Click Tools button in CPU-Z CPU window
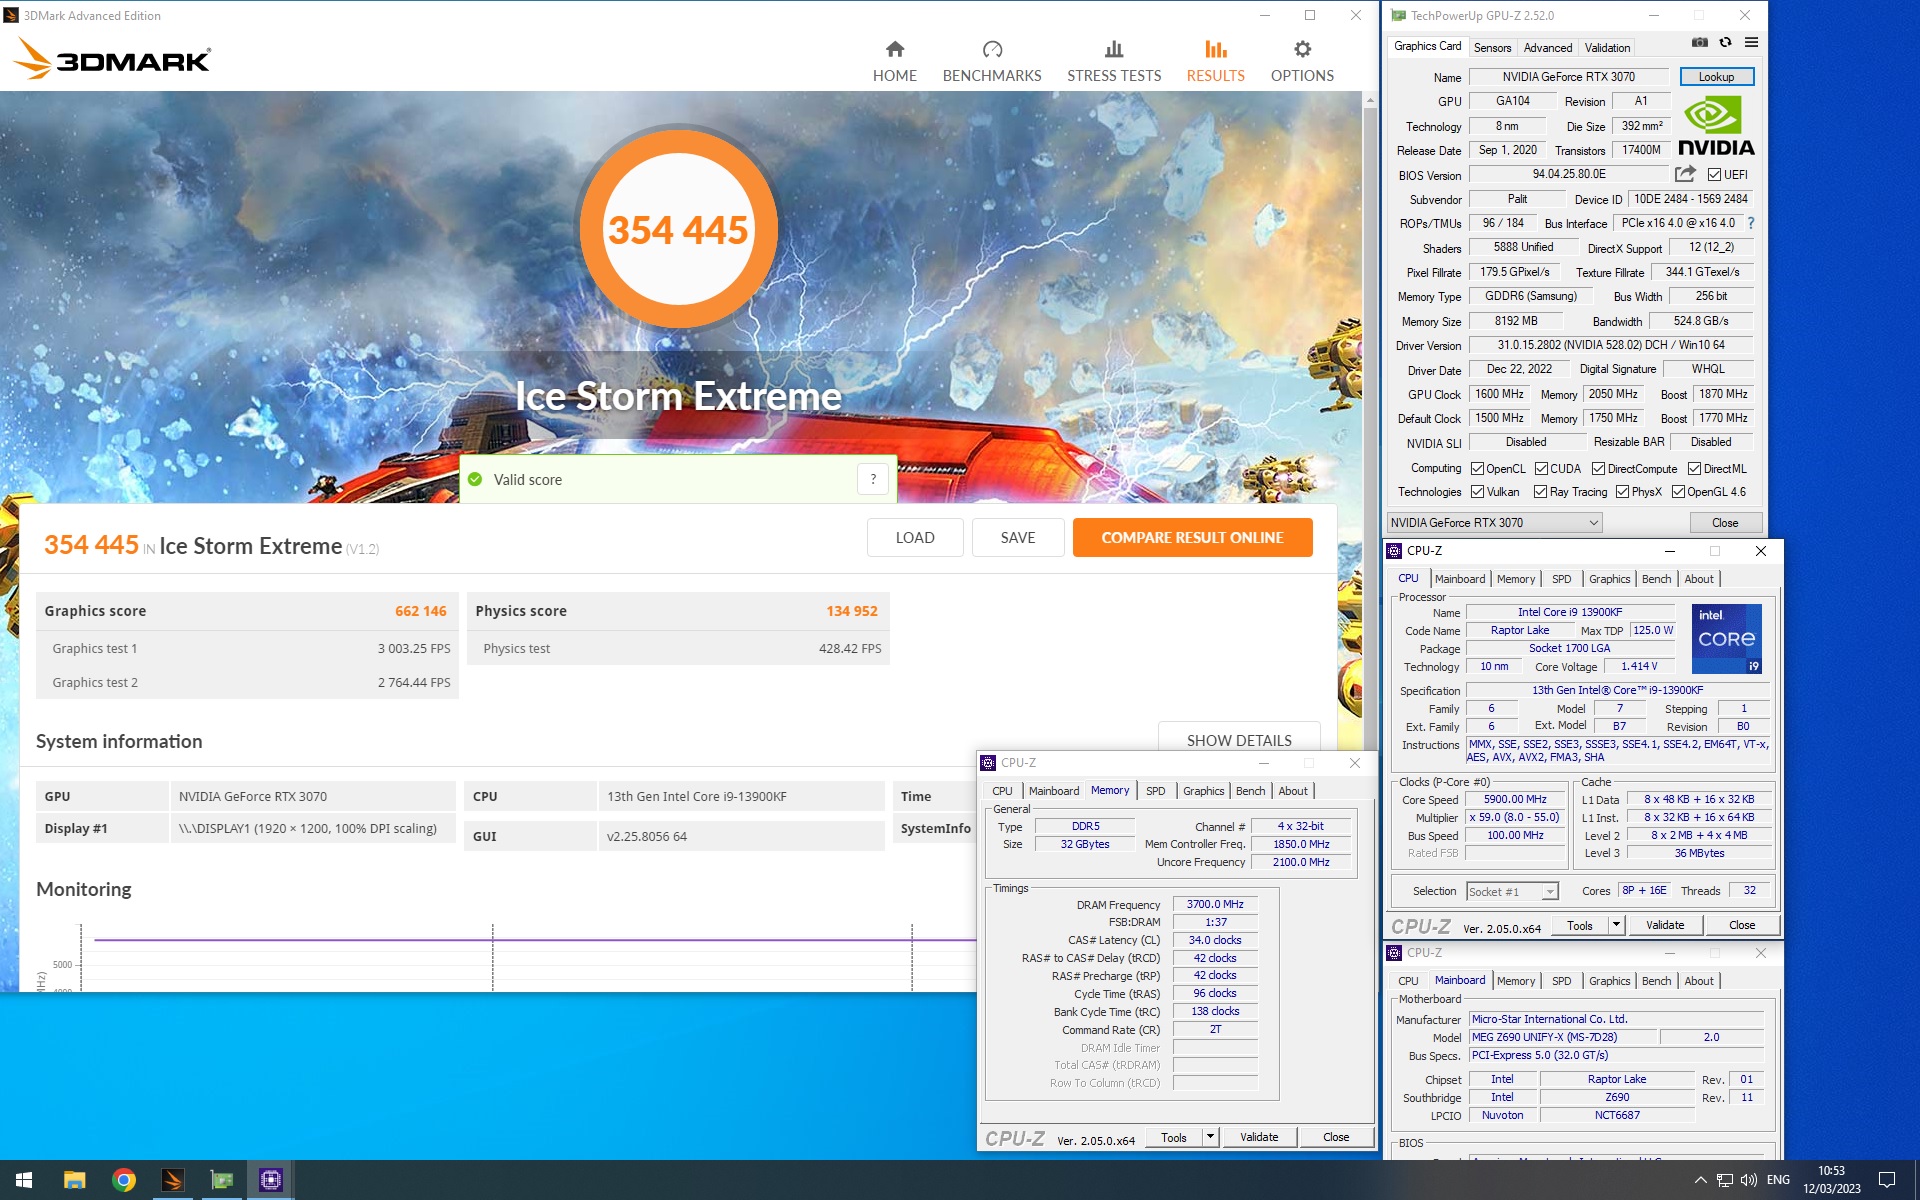Image resolution: width=1920 pixels, height=1200 pixels. (x=1580, y=925)
